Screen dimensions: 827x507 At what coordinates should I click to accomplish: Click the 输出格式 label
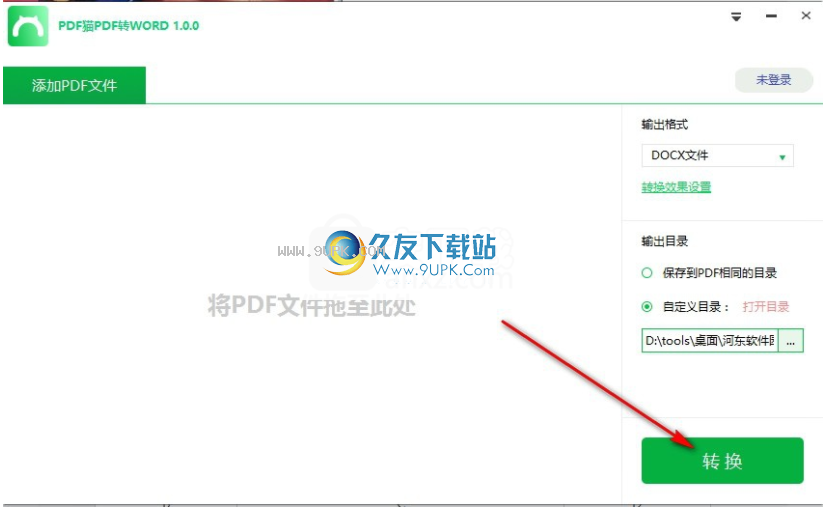665,125
